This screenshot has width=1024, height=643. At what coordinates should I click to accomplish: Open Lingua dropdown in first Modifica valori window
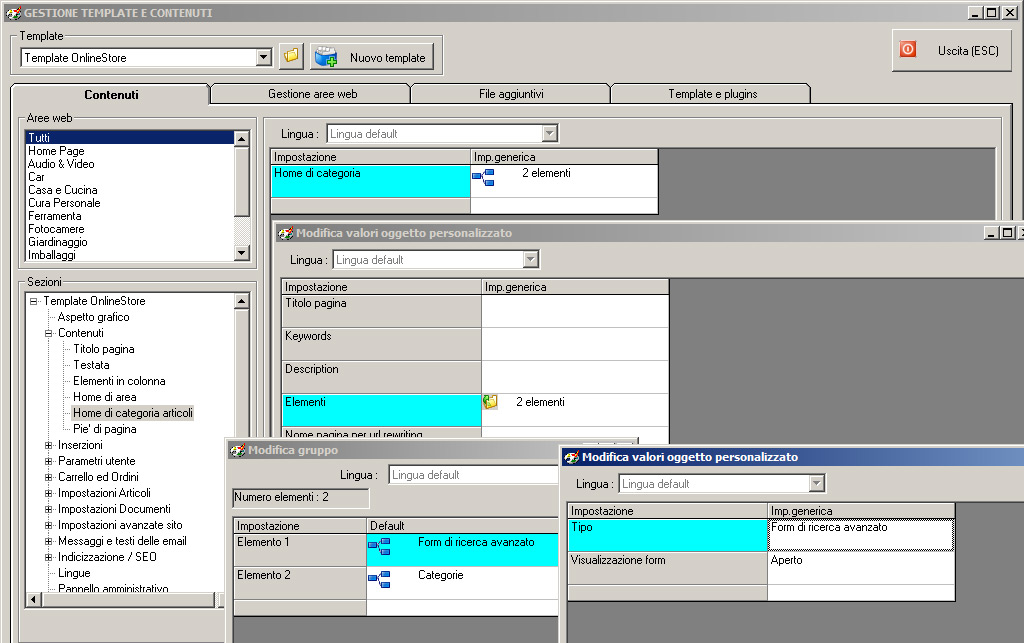531,260
